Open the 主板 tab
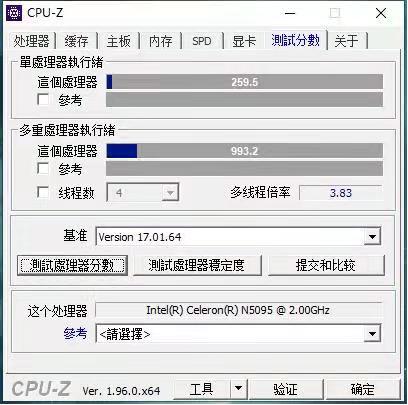 pyautogui.click(x=118, y=41)
